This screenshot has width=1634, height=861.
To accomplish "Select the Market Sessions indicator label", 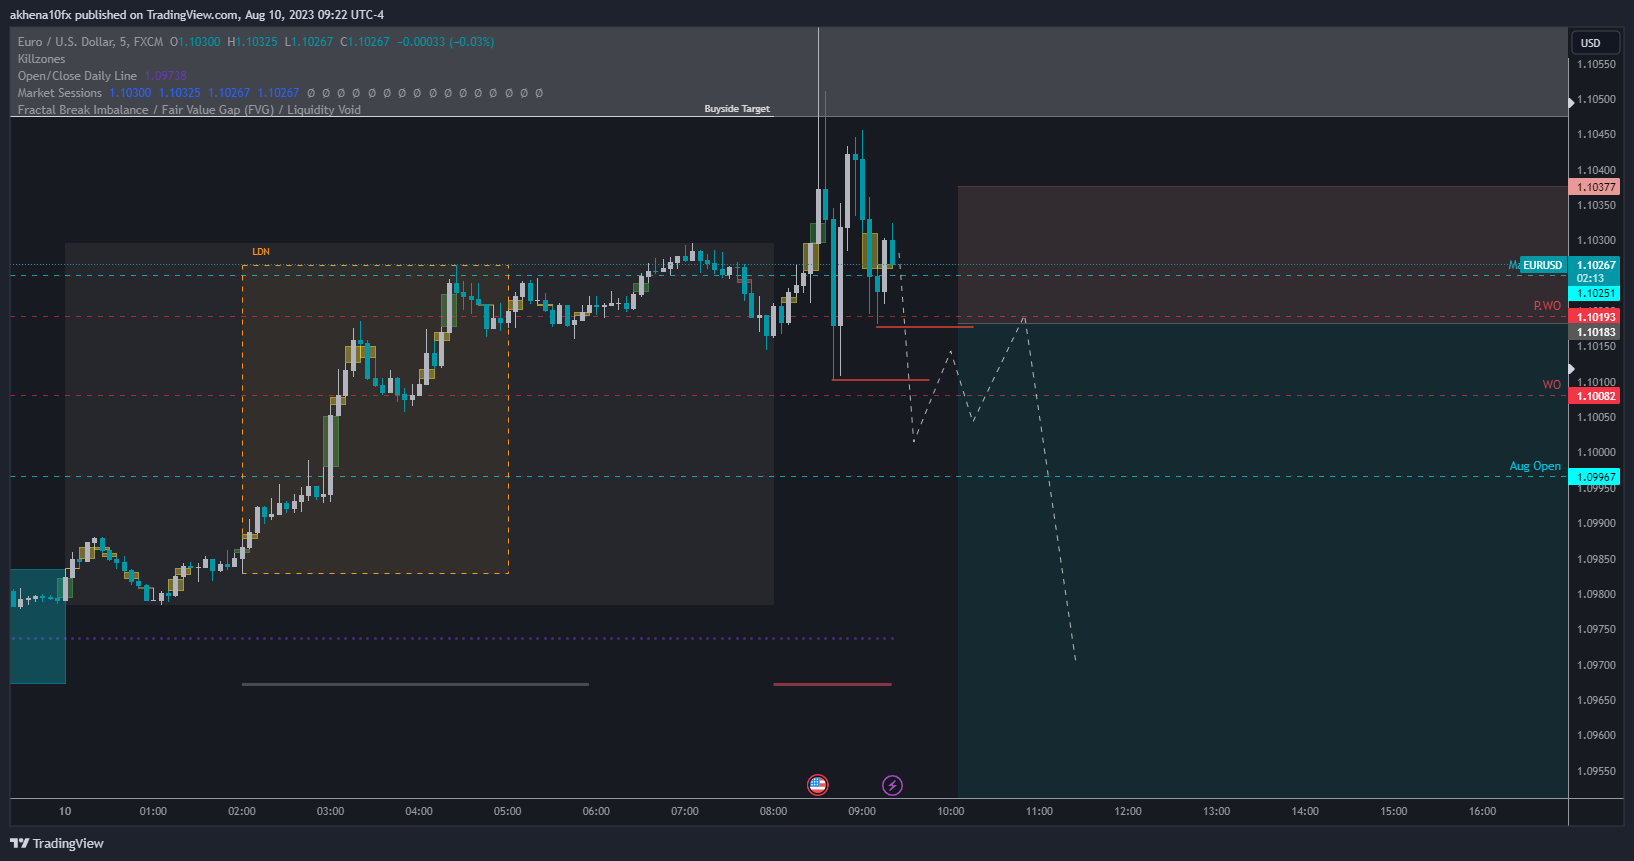I will [60, 93].
